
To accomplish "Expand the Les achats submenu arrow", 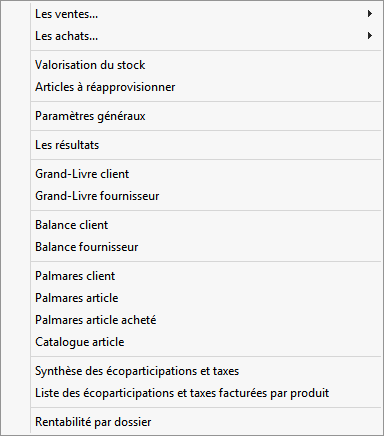I will [x=369, y=36].
